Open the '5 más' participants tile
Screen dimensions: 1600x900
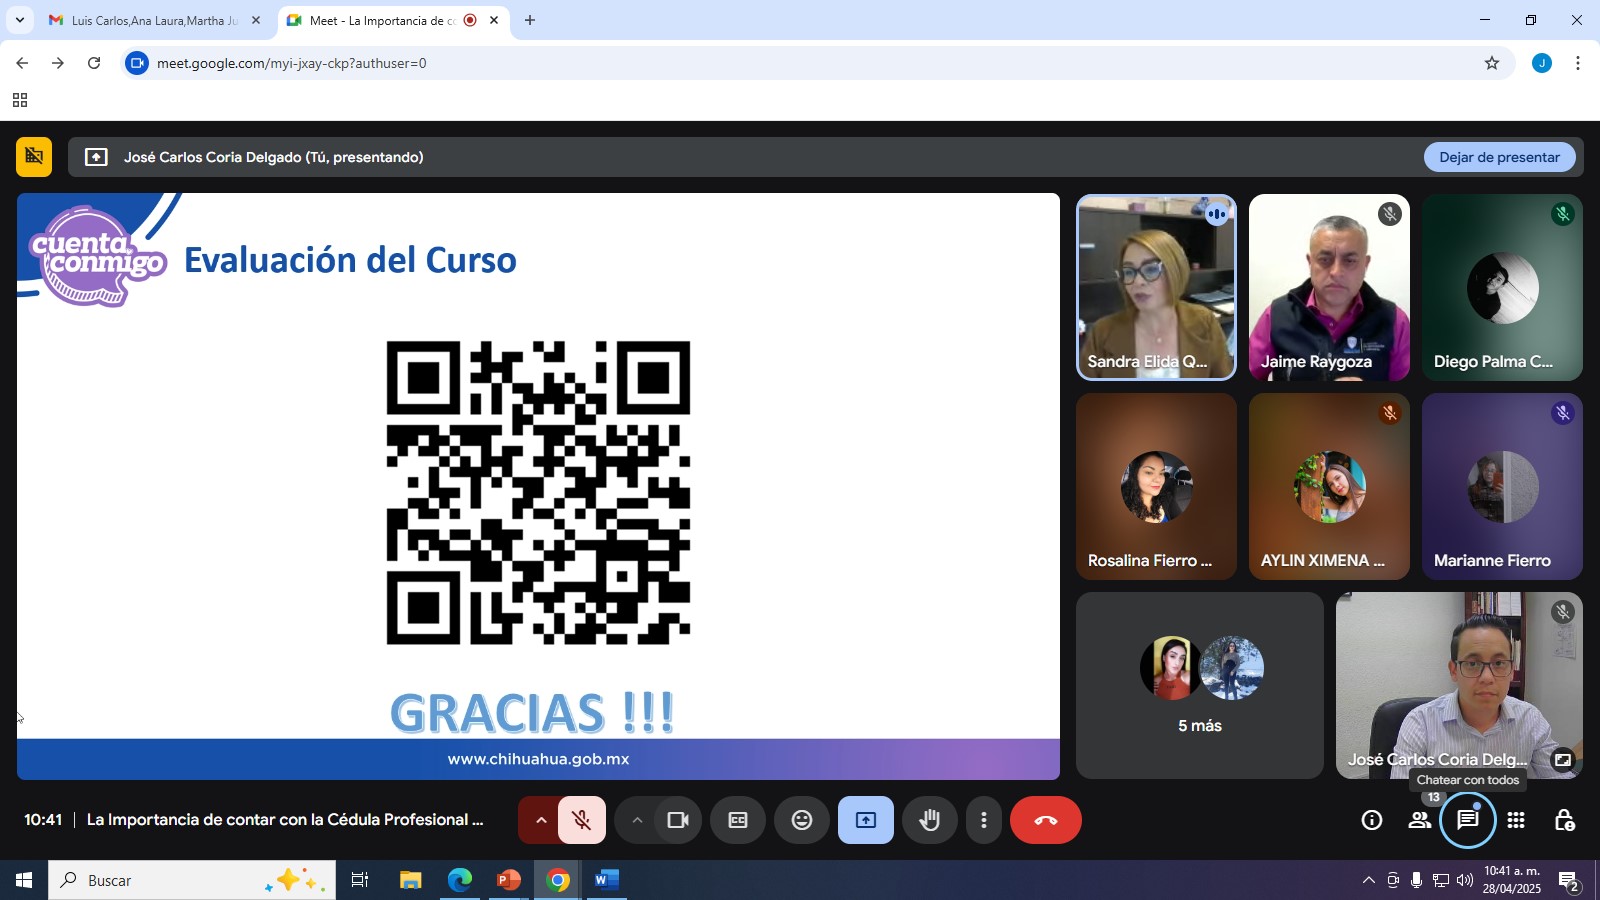click(1200, 685)
